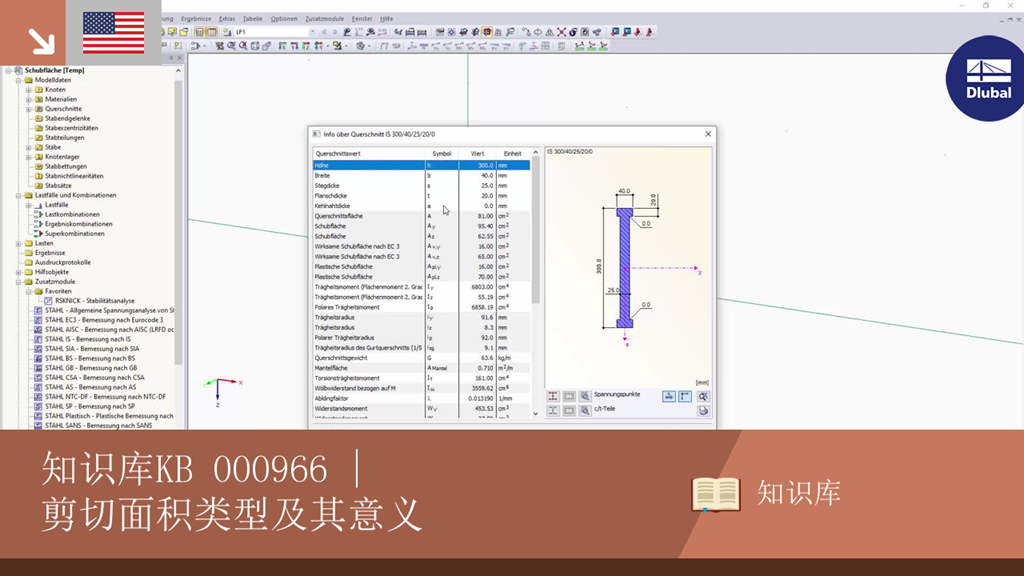
Task: Open the Extras menu
Action: pyautogui.click(x=227, y=19)
